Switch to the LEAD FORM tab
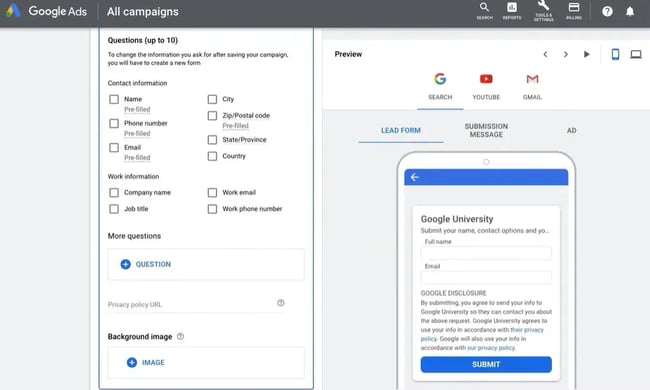The height and width of the screenshot is (390, 650). coord(401,131)
